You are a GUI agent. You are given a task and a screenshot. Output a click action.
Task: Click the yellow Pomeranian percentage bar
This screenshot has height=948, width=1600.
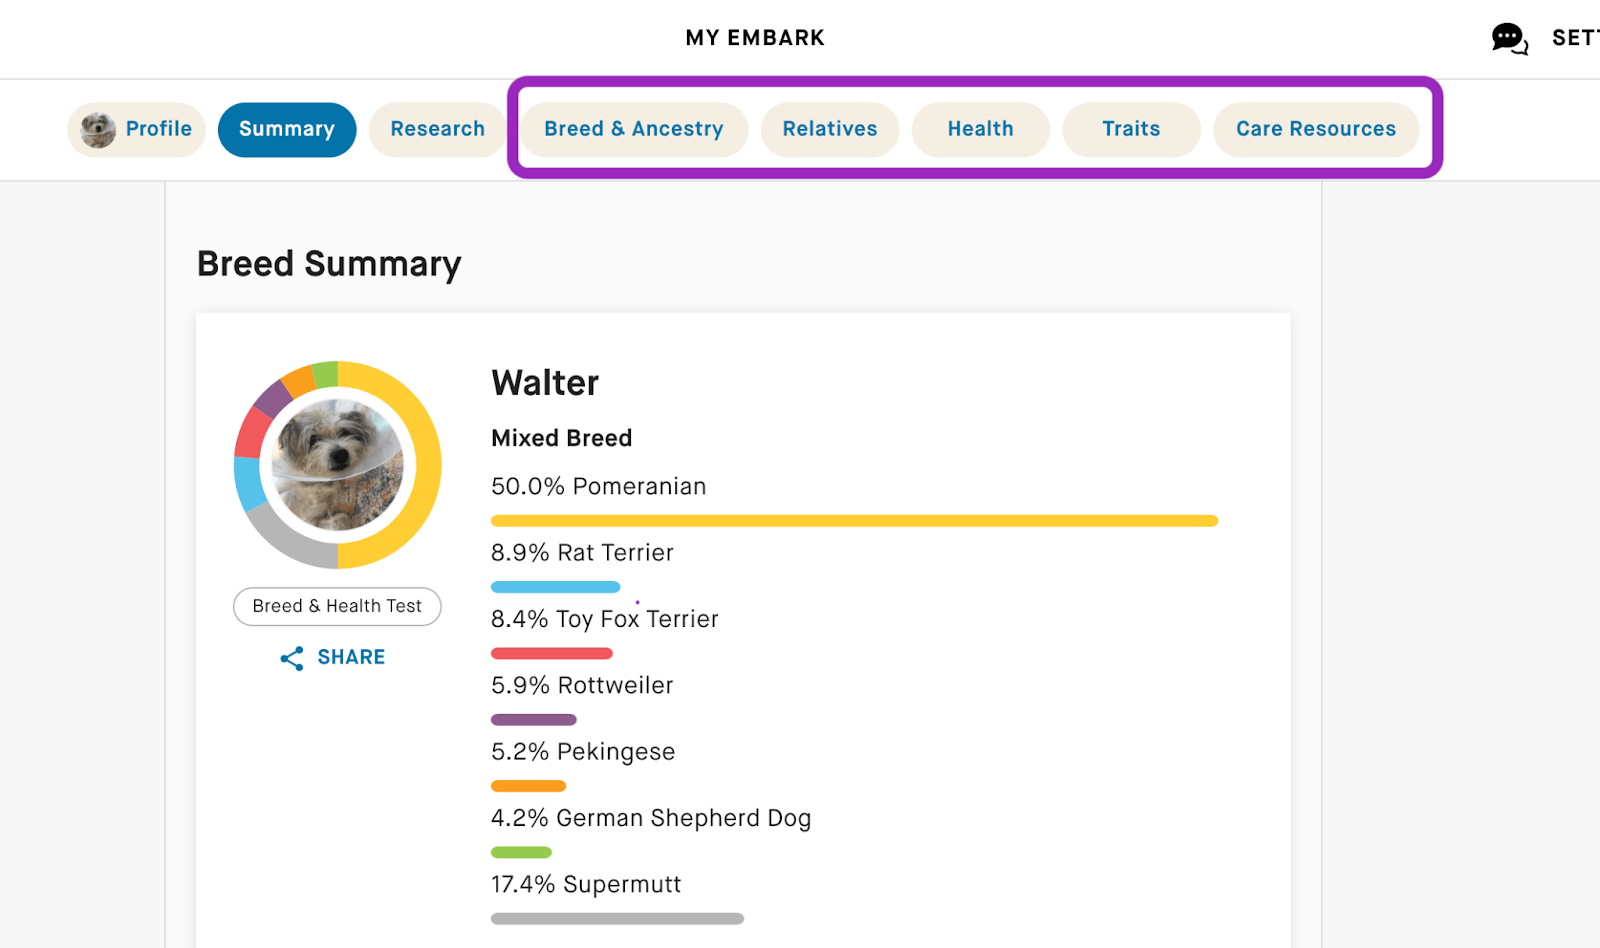click(854, 521)
